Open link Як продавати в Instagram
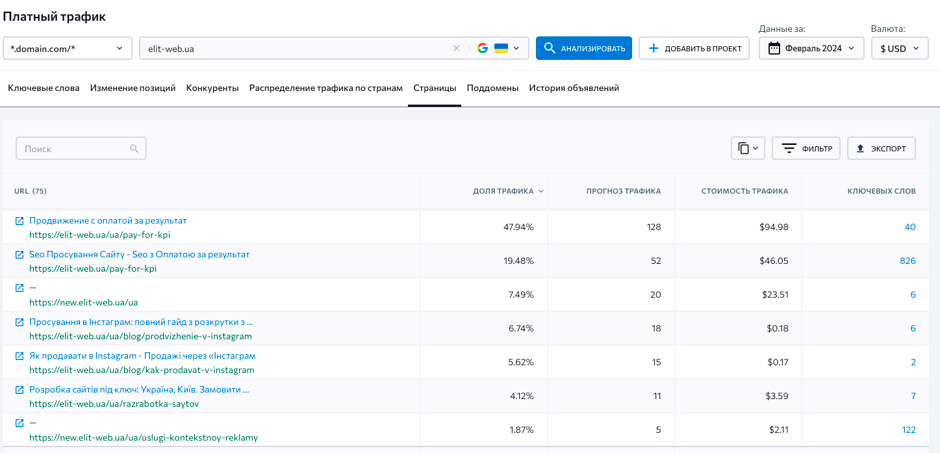The height and width of the screenshot is (453, 940). [143, 356]
